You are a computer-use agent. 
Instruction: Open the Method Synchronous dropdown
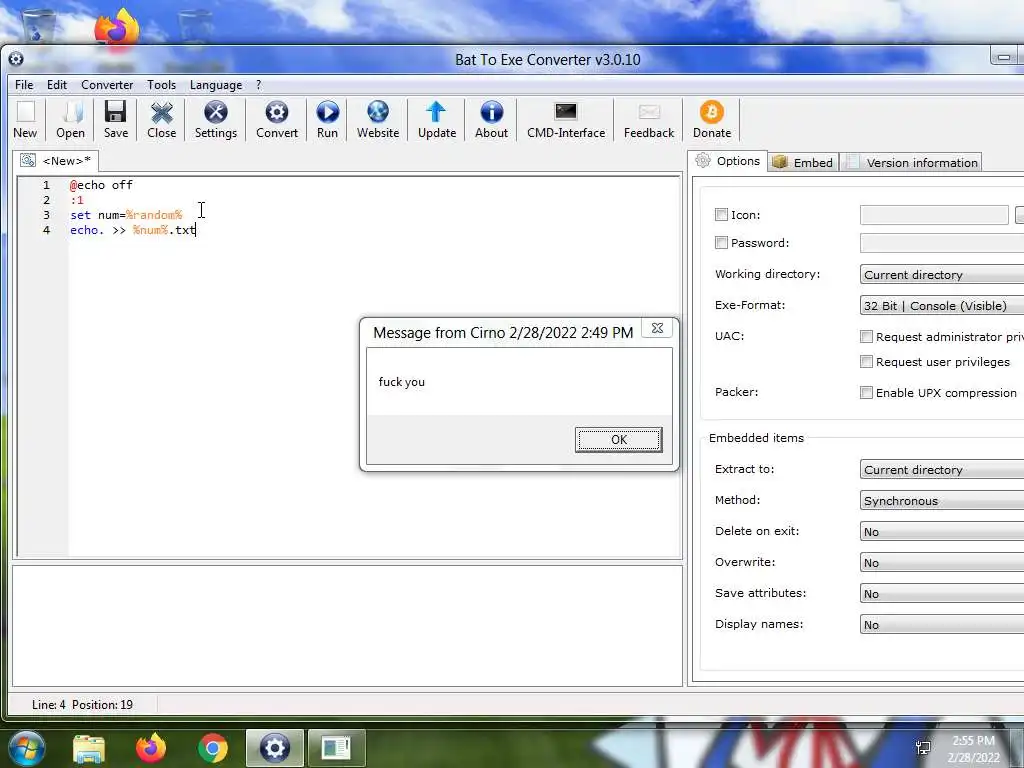942,500
